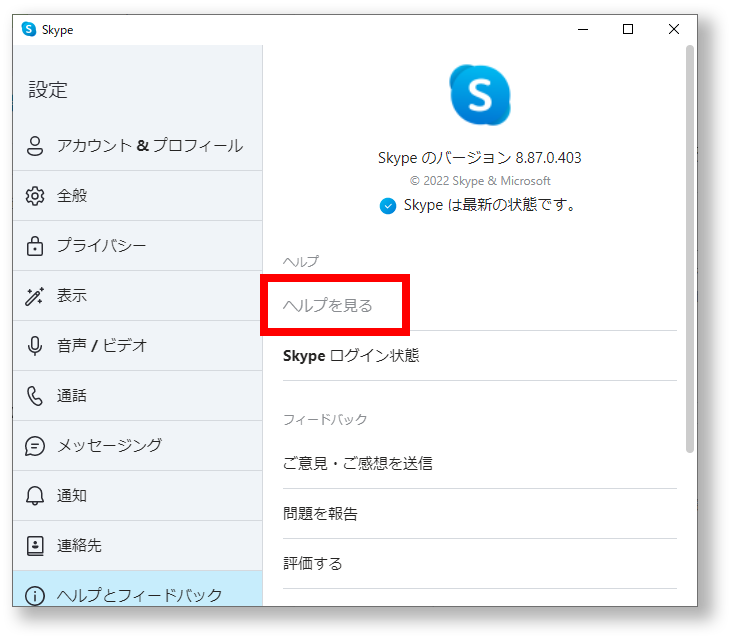Click the blue checkmark update status icon
733x640 pixels.
[388, 206]
